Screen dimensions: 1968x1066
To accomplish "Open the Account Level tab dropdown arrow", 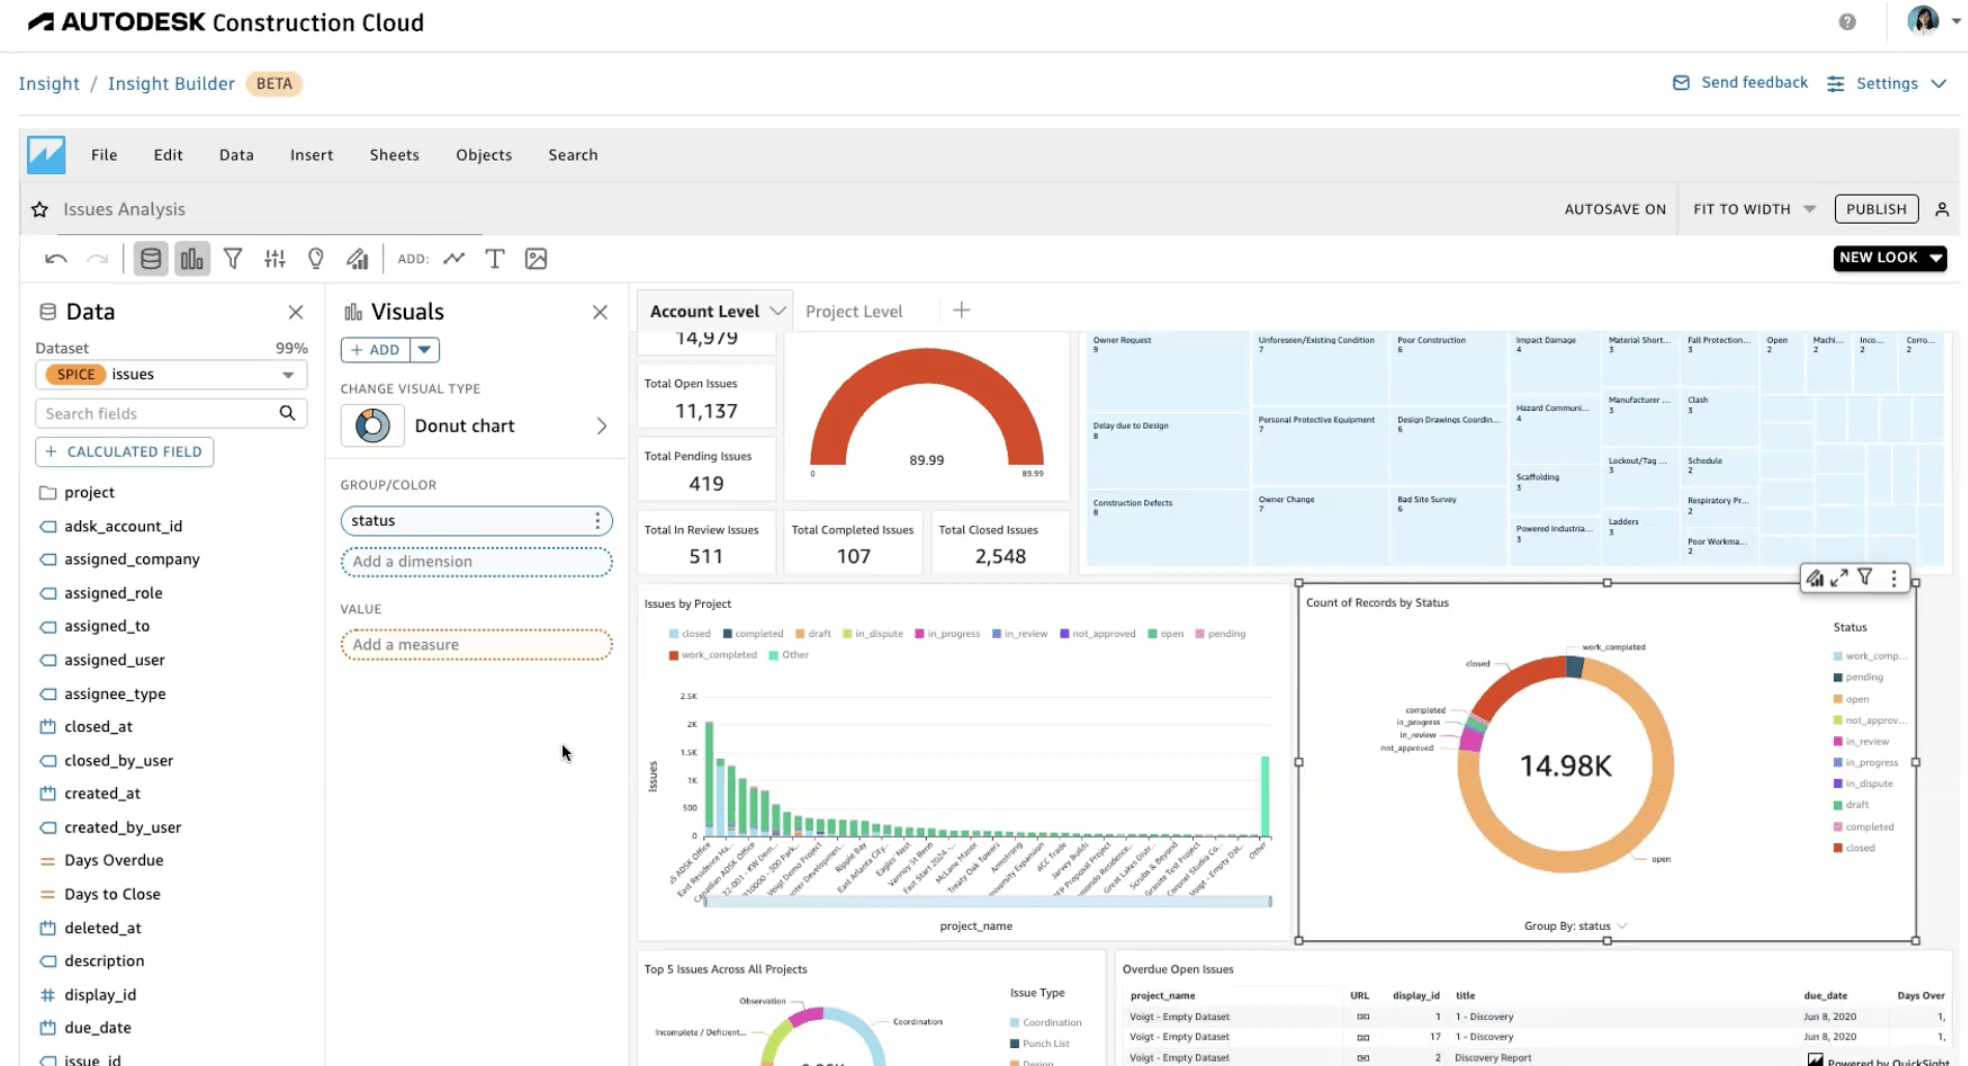I will [x=777, y=312].
